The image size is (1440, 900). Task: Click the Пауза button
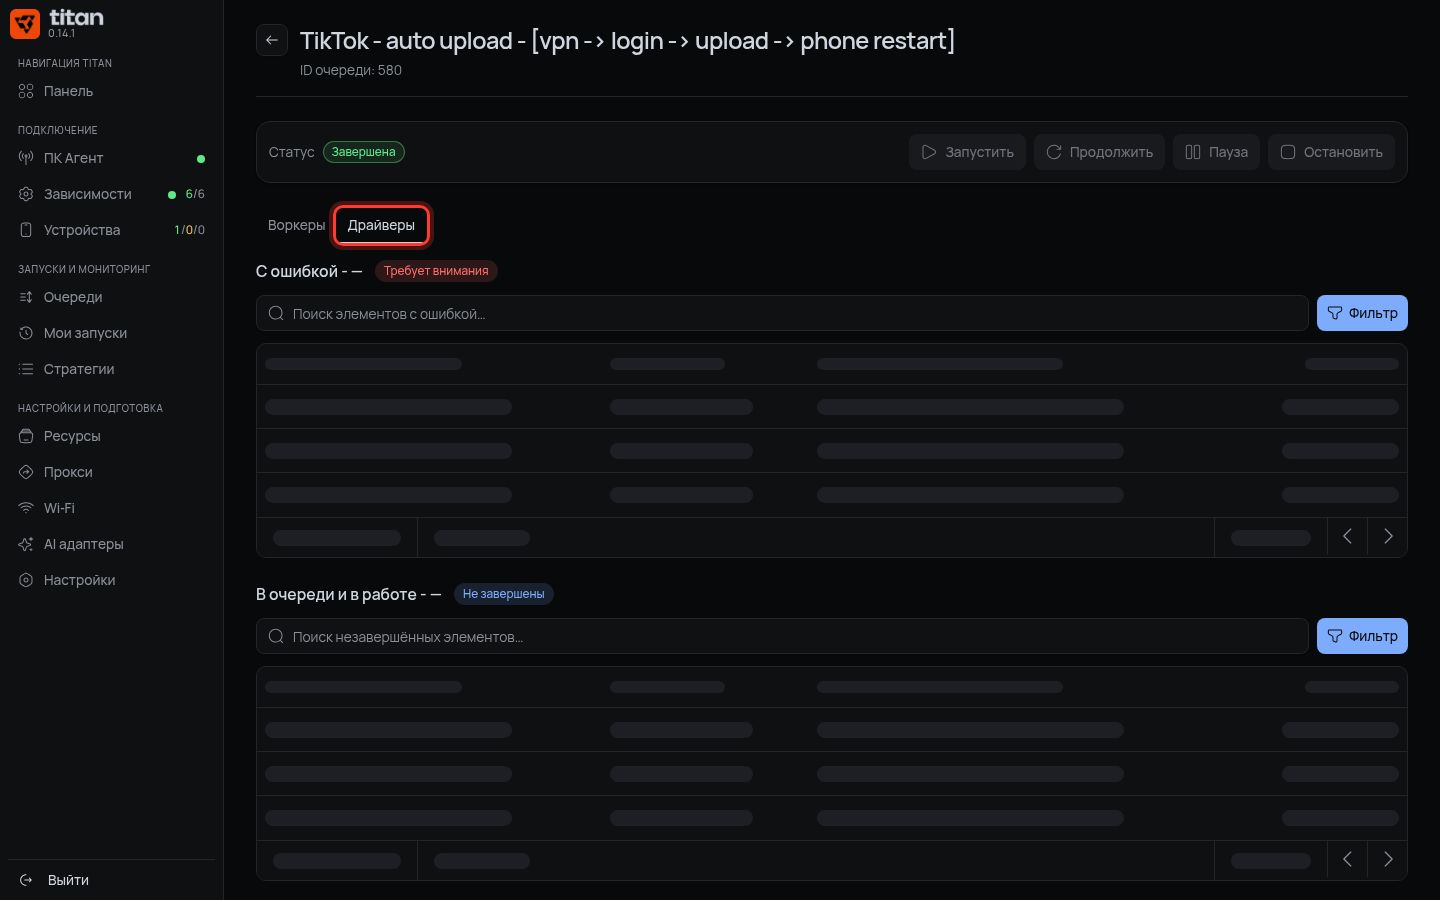pyautogui.click(x=1216, y=152)
